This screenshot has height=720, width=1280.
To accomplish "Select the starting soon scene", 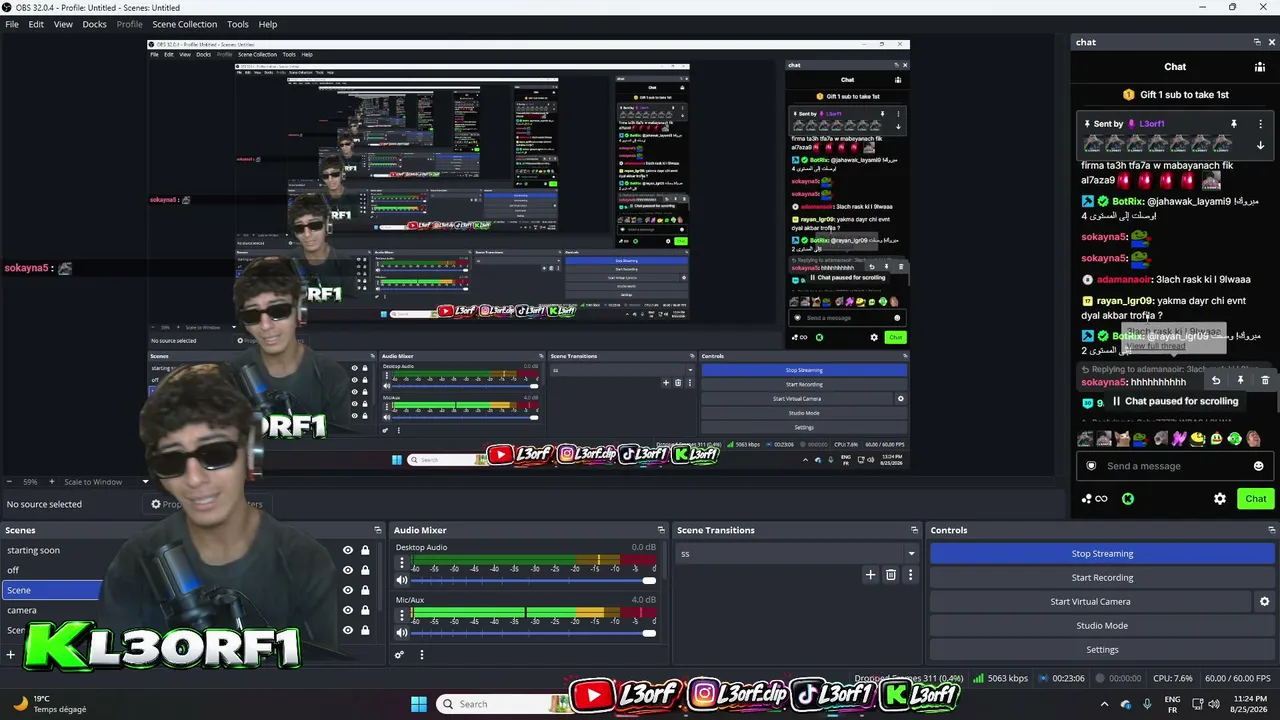I will (x=33, y=550).
